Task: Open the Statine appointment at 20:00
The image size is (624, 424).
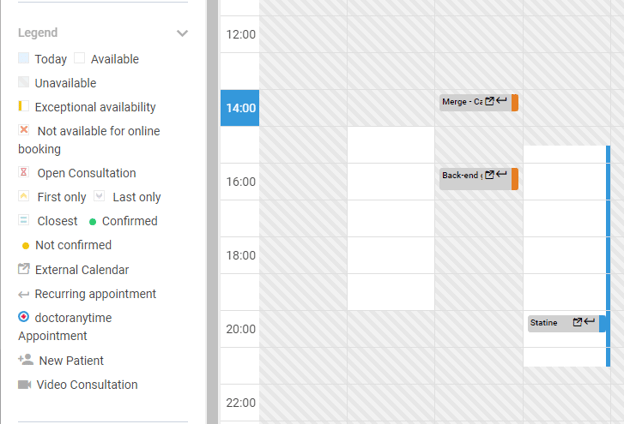Action: [x=548, y=323]
